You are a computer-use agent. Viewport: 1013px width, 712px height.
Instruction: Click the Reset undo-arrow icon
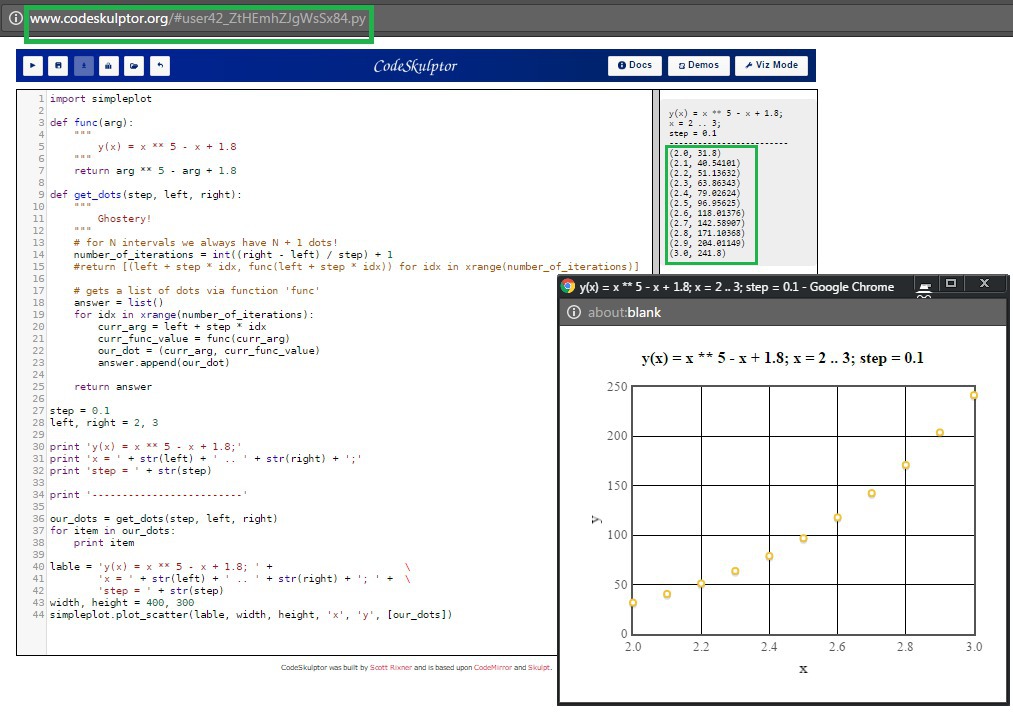pyautogui.click(x=160, y=65)
